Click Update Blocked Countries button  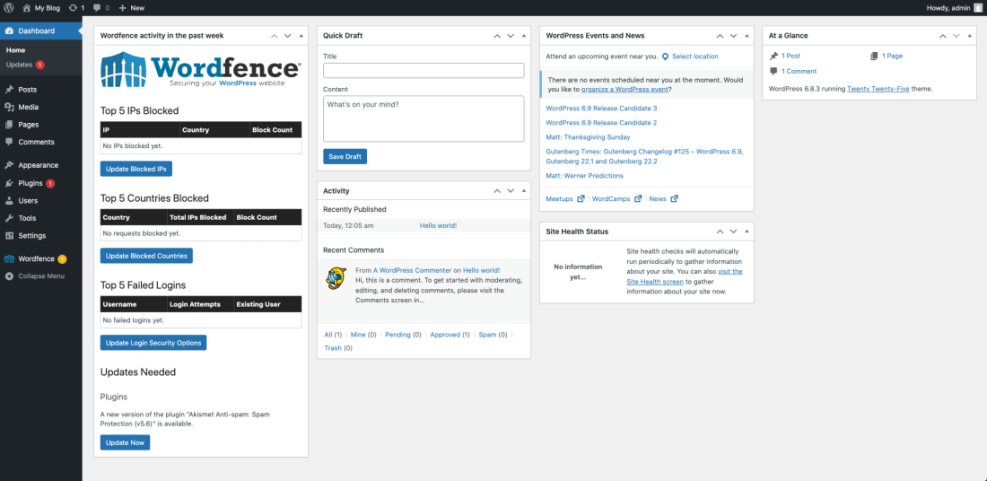click(147, 256)
